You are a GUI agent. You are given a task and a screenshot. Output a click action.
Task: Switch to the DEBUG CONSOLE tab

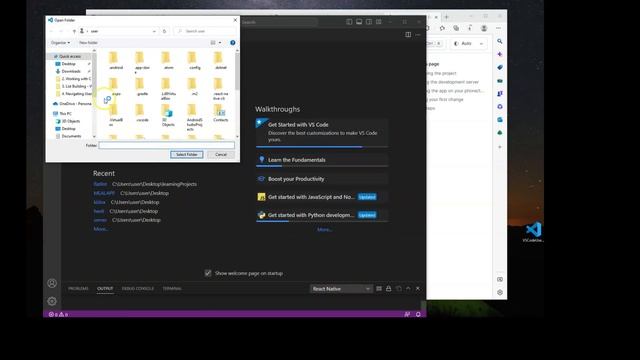(138, 289)
